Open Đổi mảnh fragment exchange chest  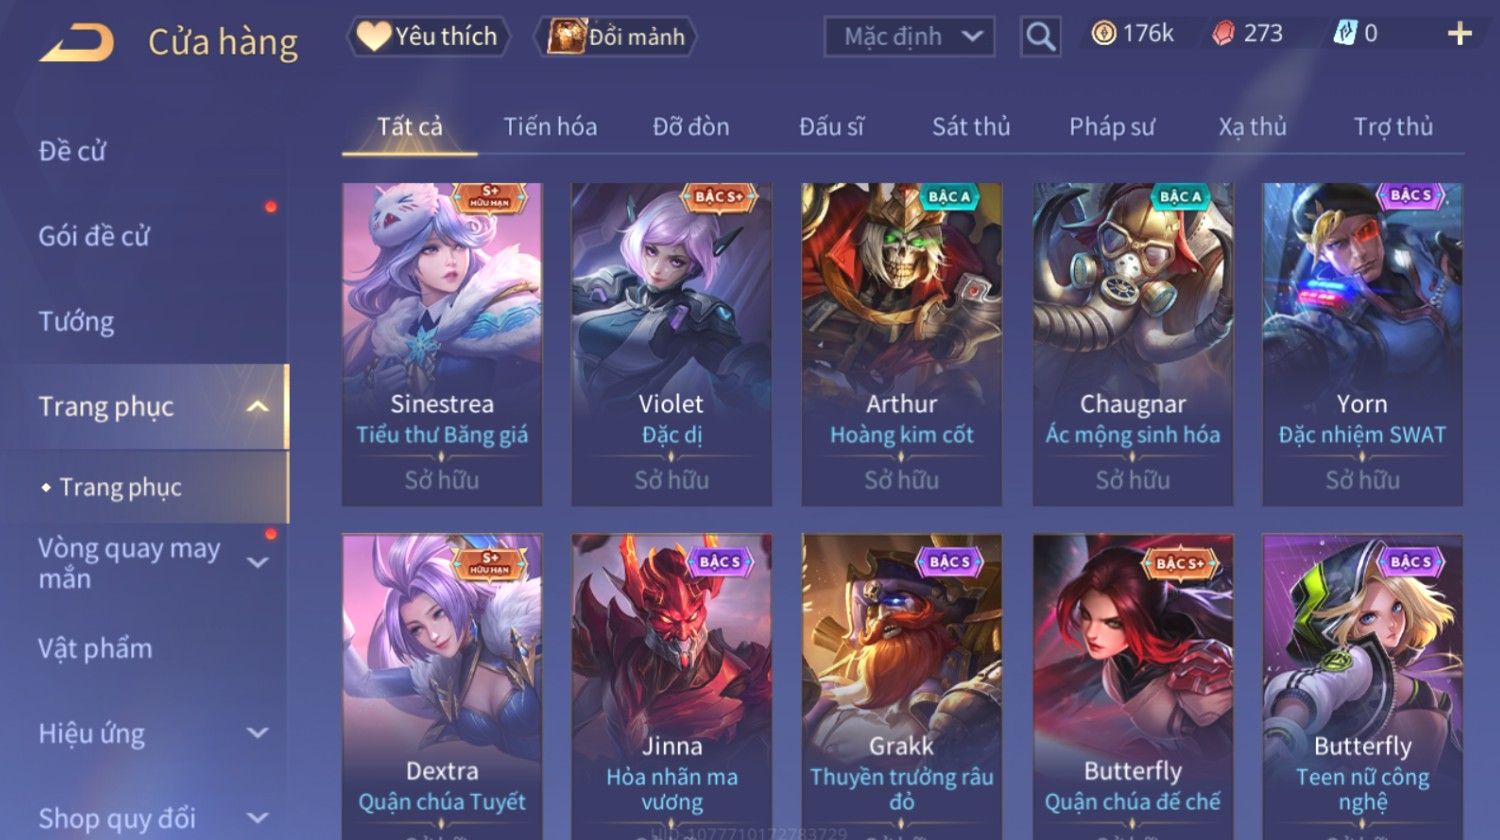click(616, 37)
